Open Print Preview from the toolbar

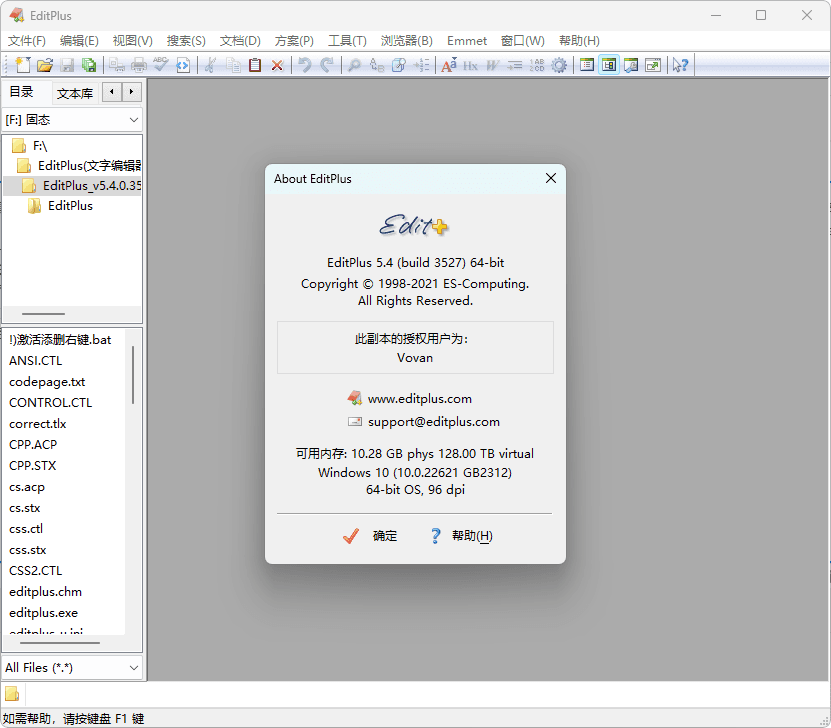(x=117, y=65)
